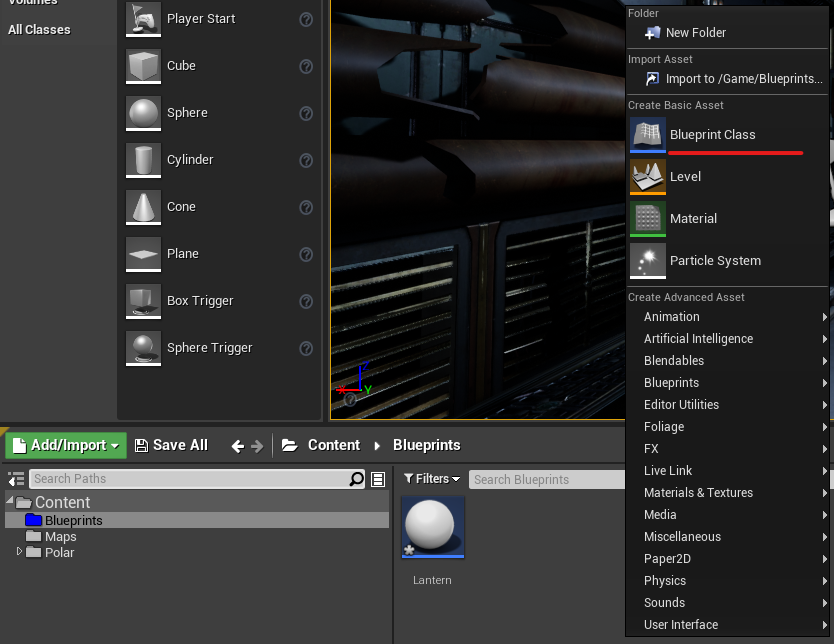Click the Particle System asset icon
This screenshot has height=644, width=834.
coord(648,261)
